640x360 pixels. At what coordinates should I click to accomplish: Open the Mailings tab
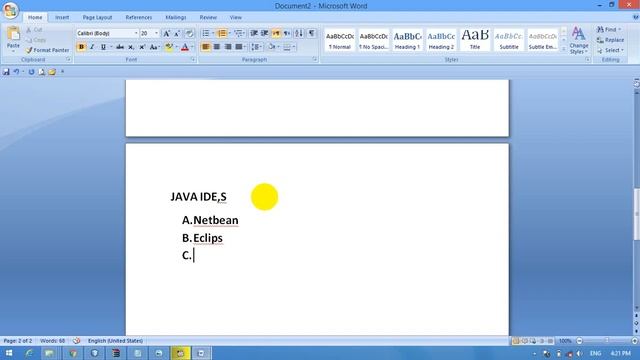[x=176, y=18]
